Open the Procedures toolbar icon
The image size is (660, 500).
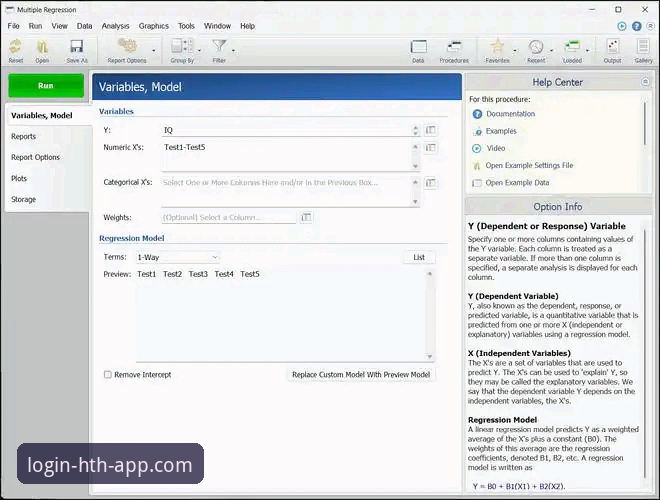[454, 47]
